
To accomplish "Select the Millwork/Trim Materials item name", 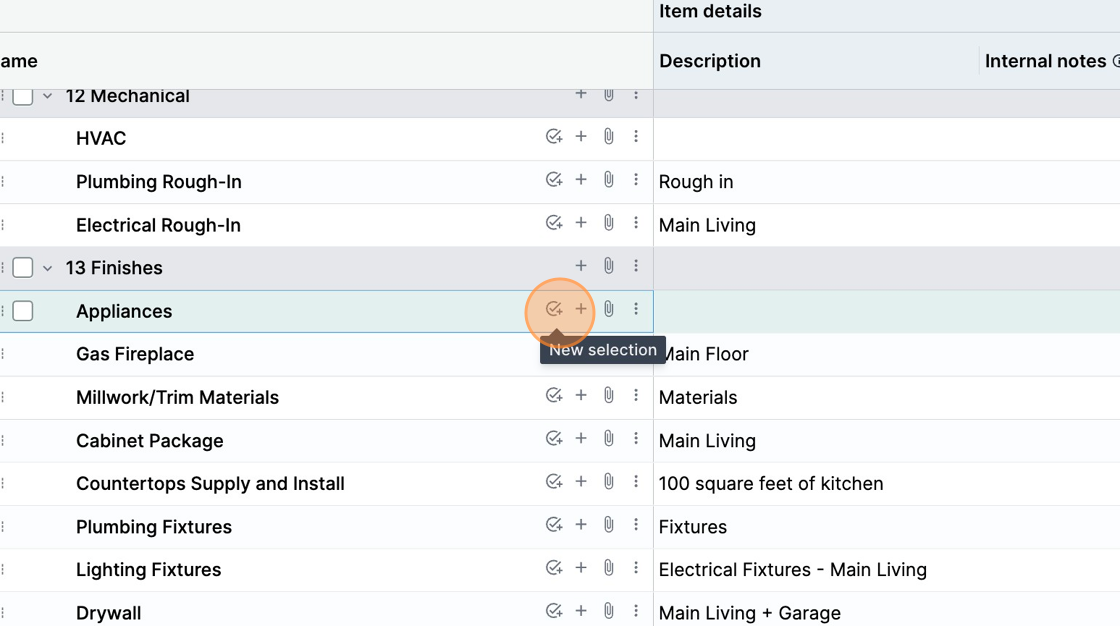I will 177,397.
